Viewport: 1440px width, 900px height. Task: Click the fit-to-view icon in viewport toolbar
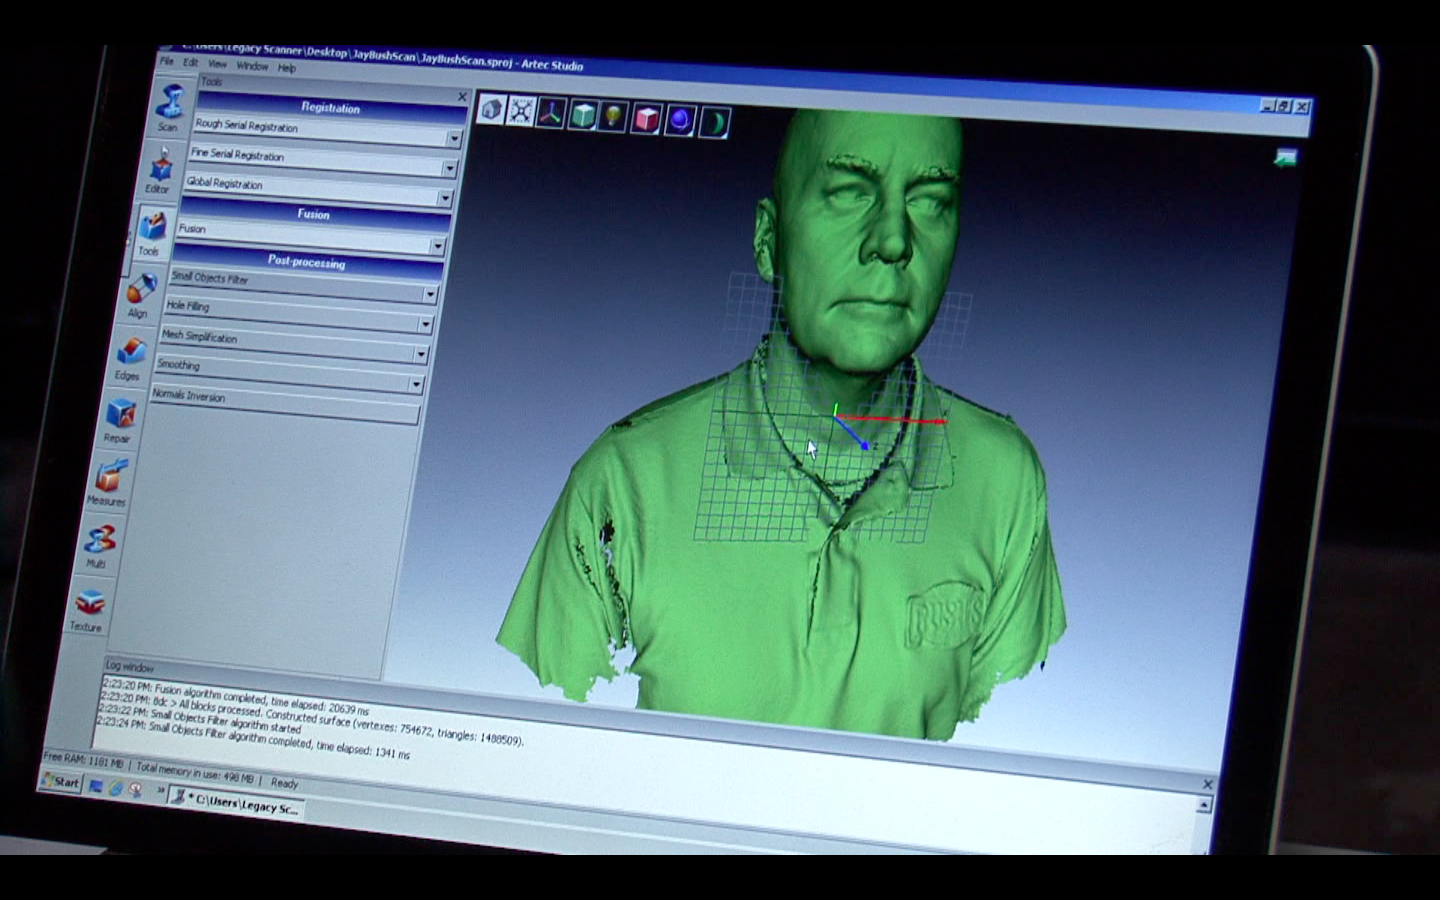click(521, 111)
